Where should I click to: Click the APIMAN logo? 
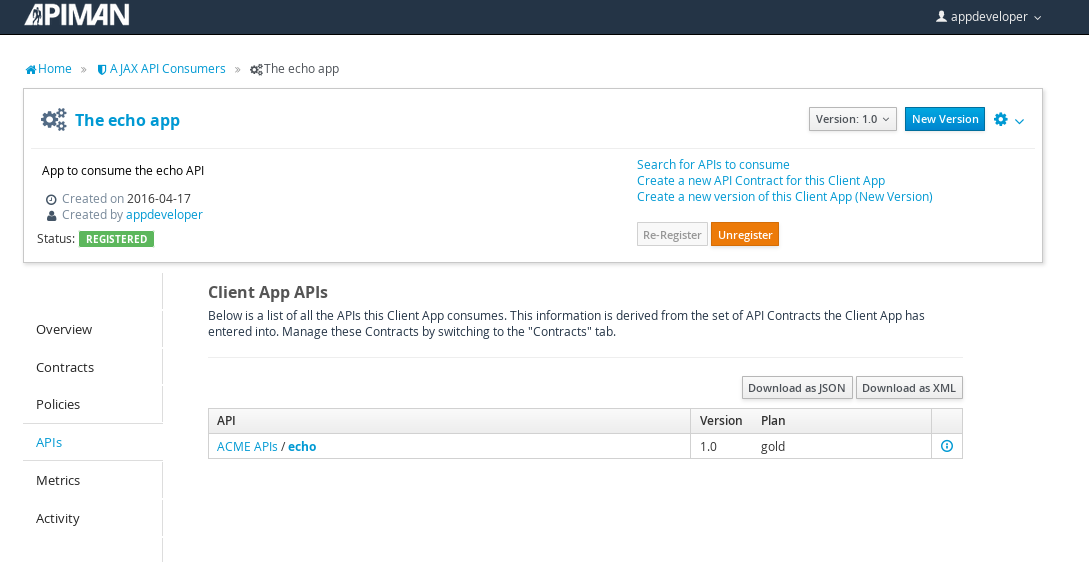[77, 15]
